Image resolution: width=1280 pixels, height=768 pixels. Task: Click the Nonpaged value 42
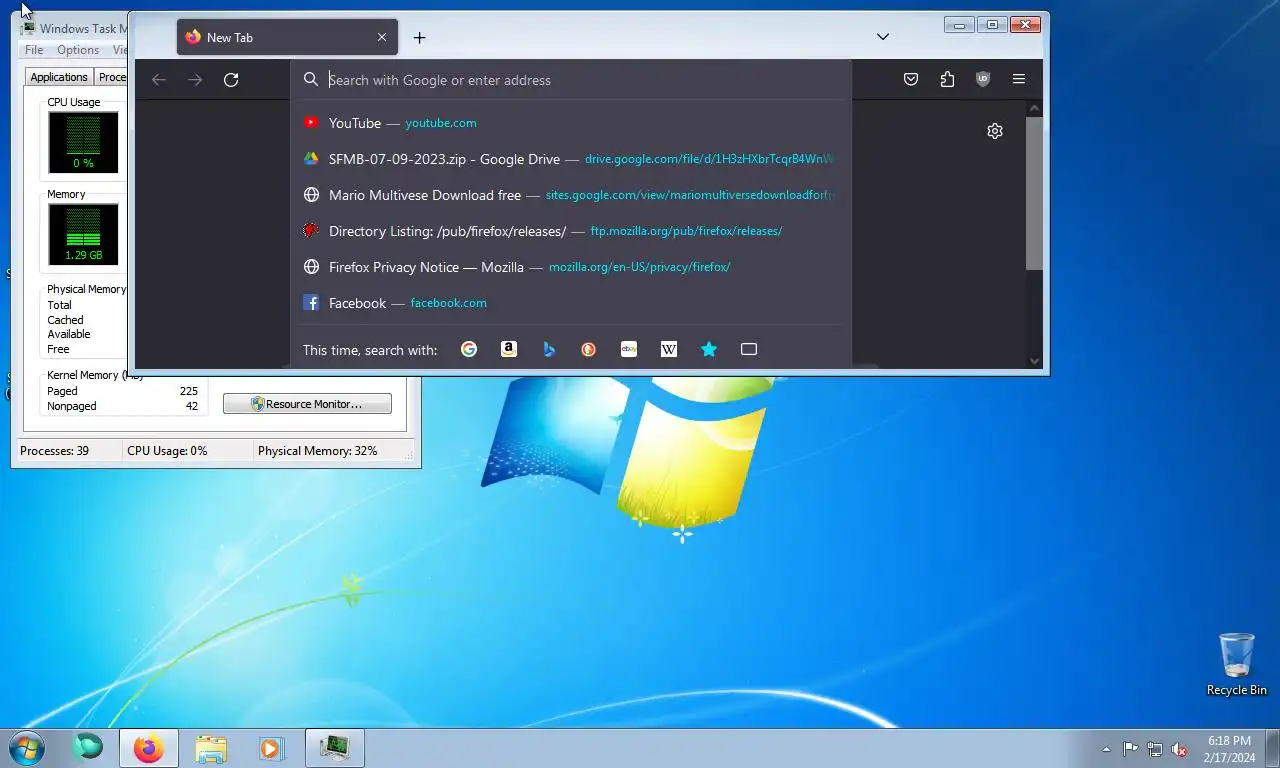[x=192, y=406]
